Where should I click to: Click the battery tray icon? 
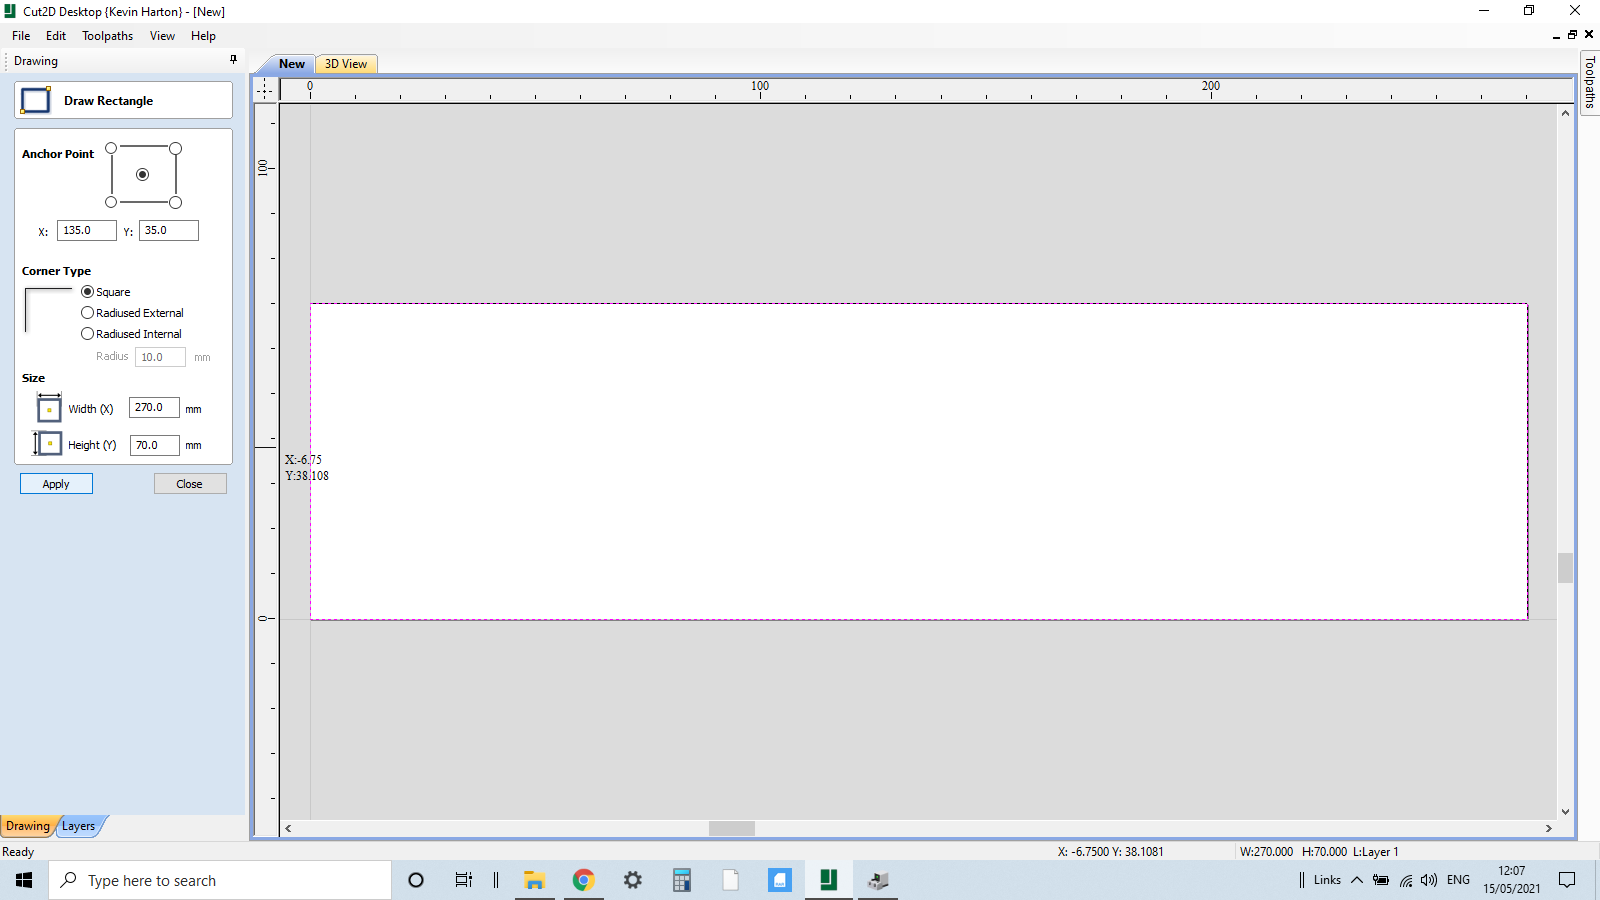click(x=1381, y=880)
